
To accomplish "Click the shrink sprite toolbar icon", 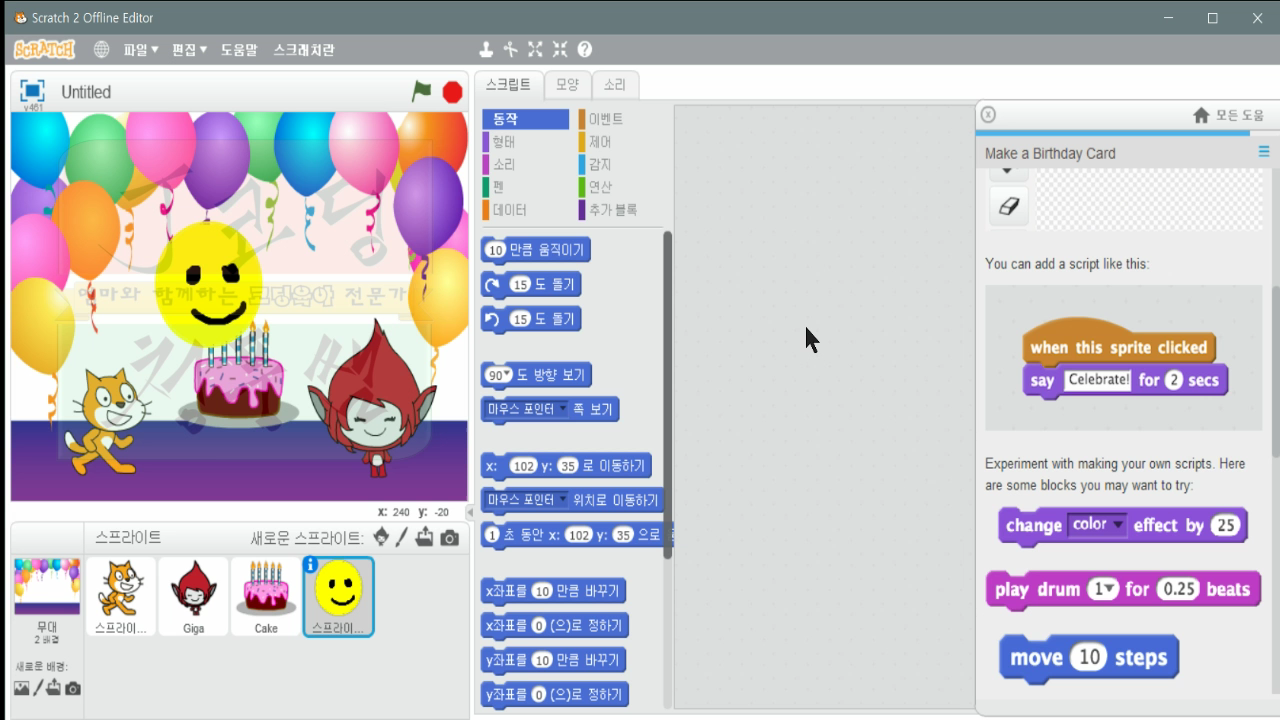I will point(560,48).
